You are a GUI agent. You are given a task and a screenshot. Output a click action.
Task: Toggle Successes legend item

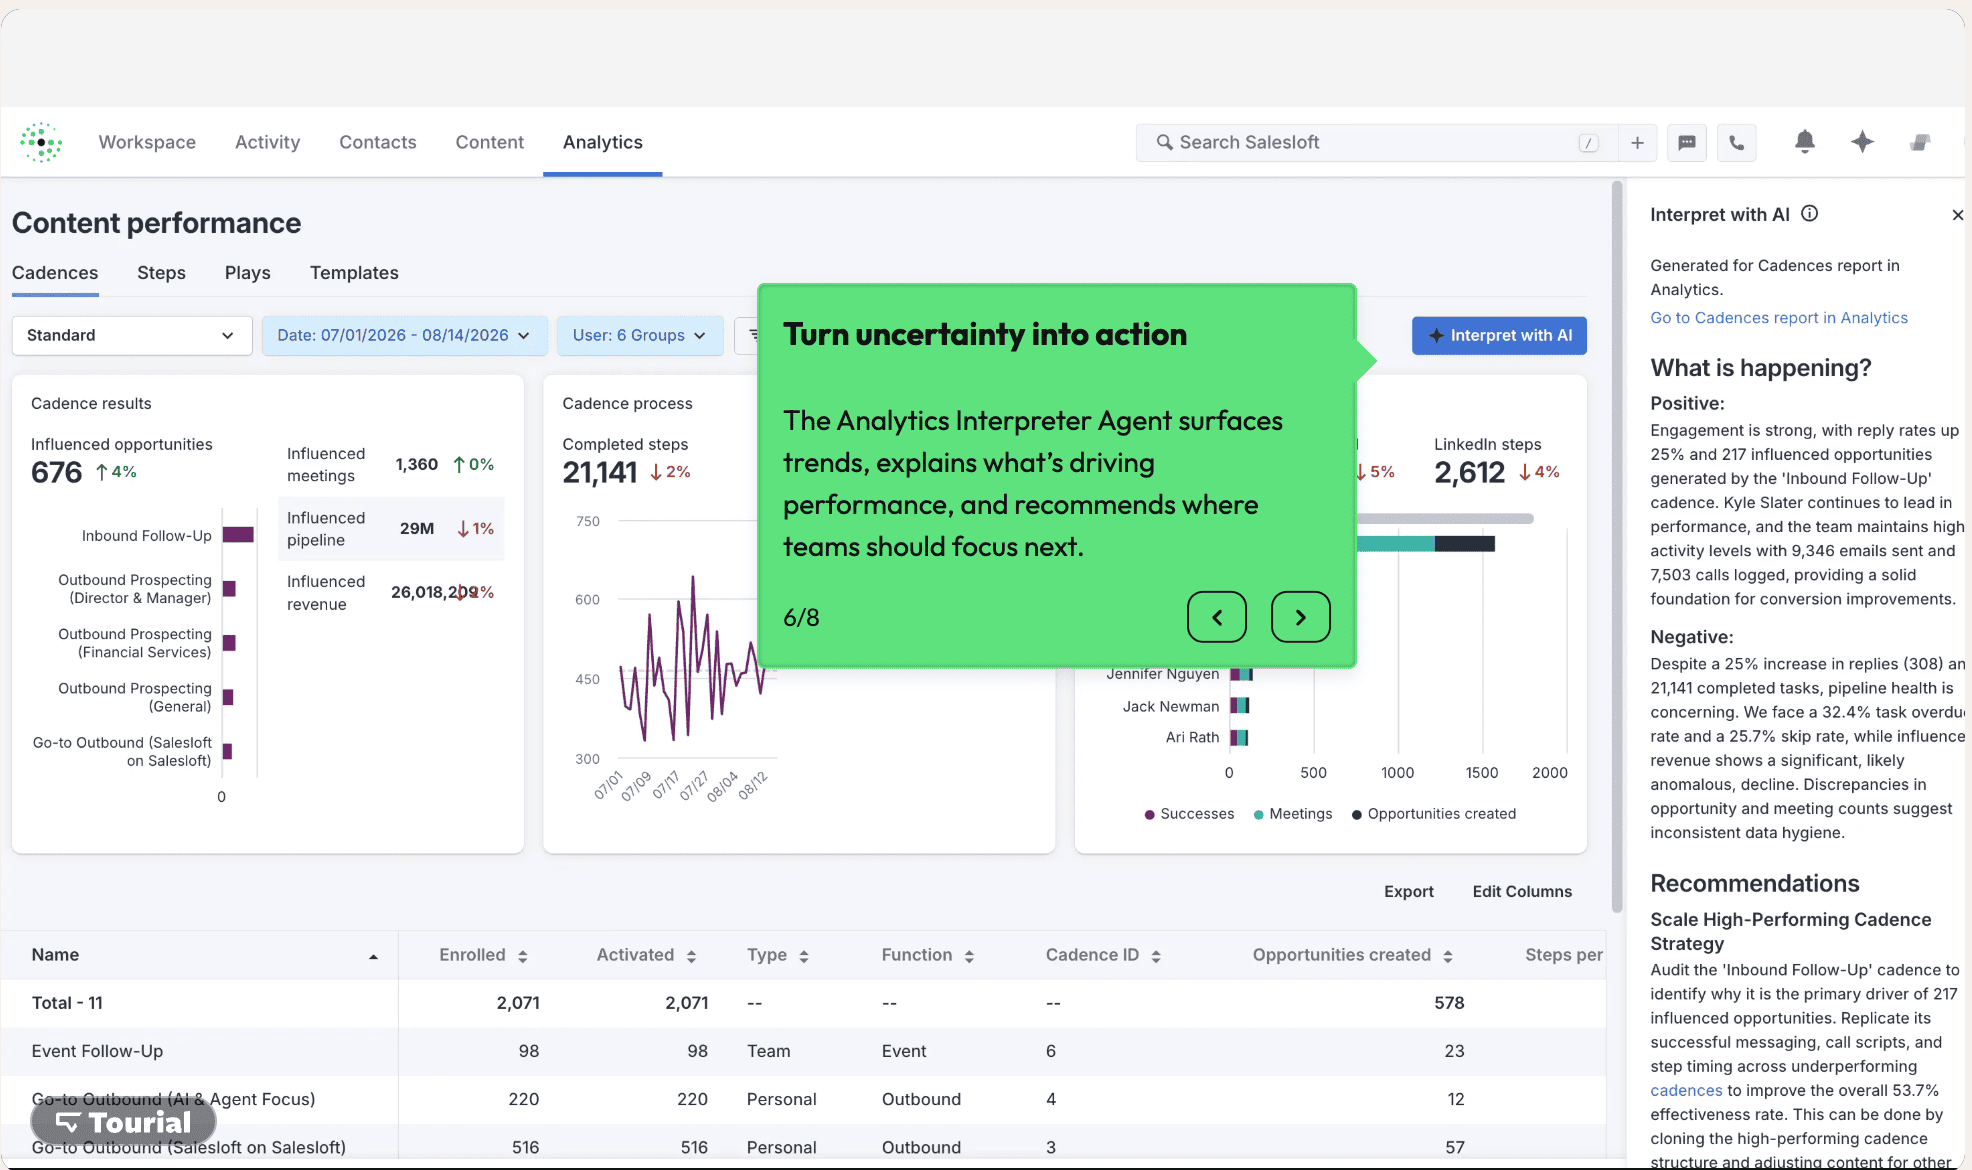coord(1189,814)
